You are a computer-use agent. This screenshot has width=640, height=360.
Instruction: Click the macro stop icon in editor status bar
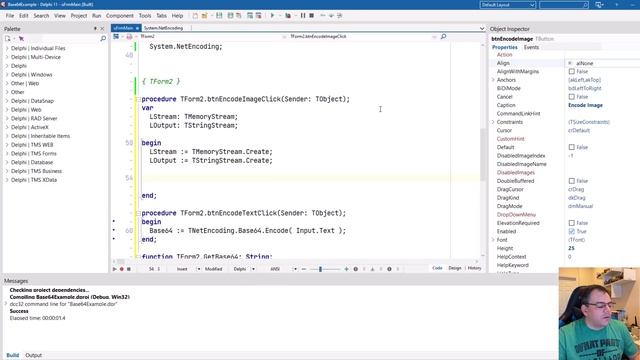click(129, 269)
